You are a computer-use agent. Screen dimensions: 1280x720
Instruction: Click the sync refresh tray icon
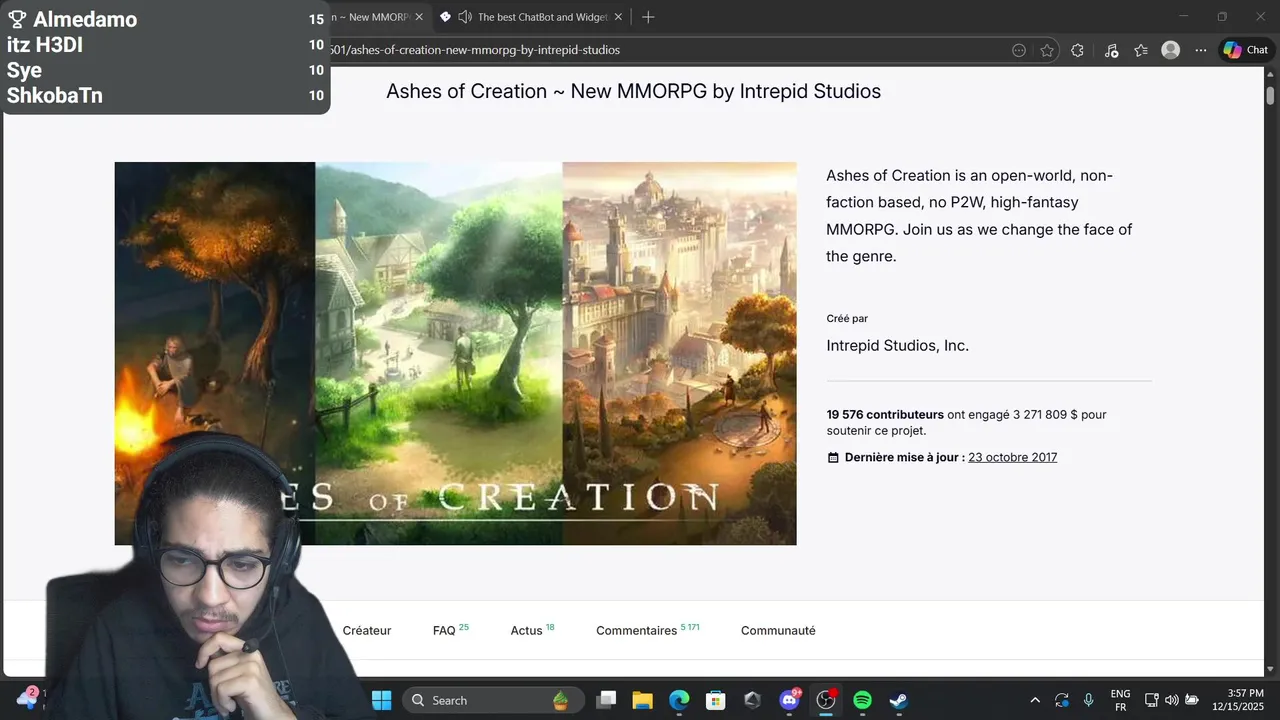tap(1062, 700)
